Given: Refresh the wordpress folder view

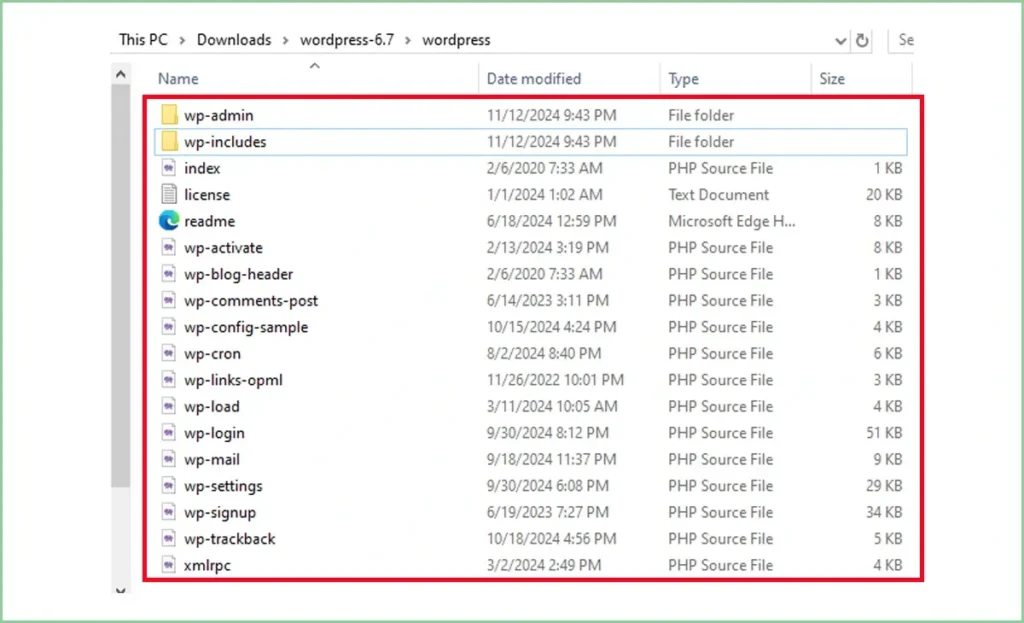Looking at the screenshot, I should click(862, 40).
